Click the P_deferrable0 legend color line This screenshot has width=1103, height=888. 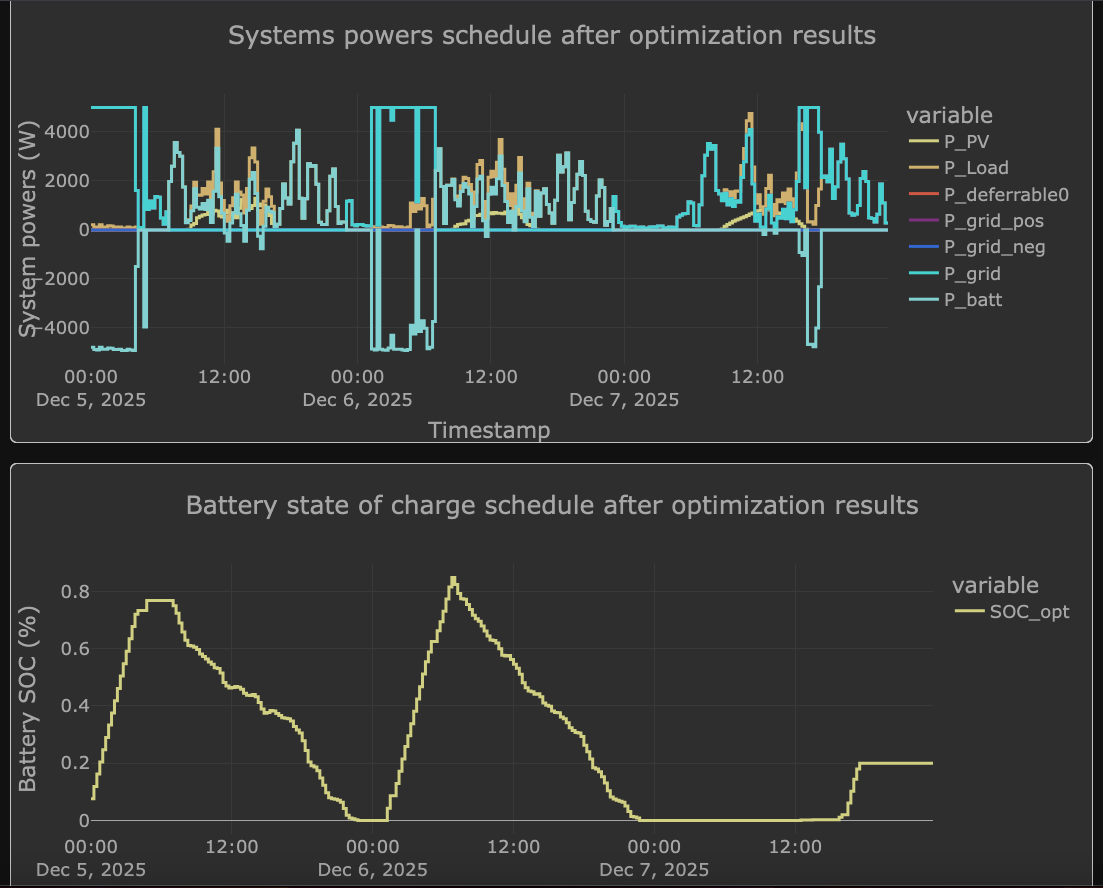tap(924, 194)
